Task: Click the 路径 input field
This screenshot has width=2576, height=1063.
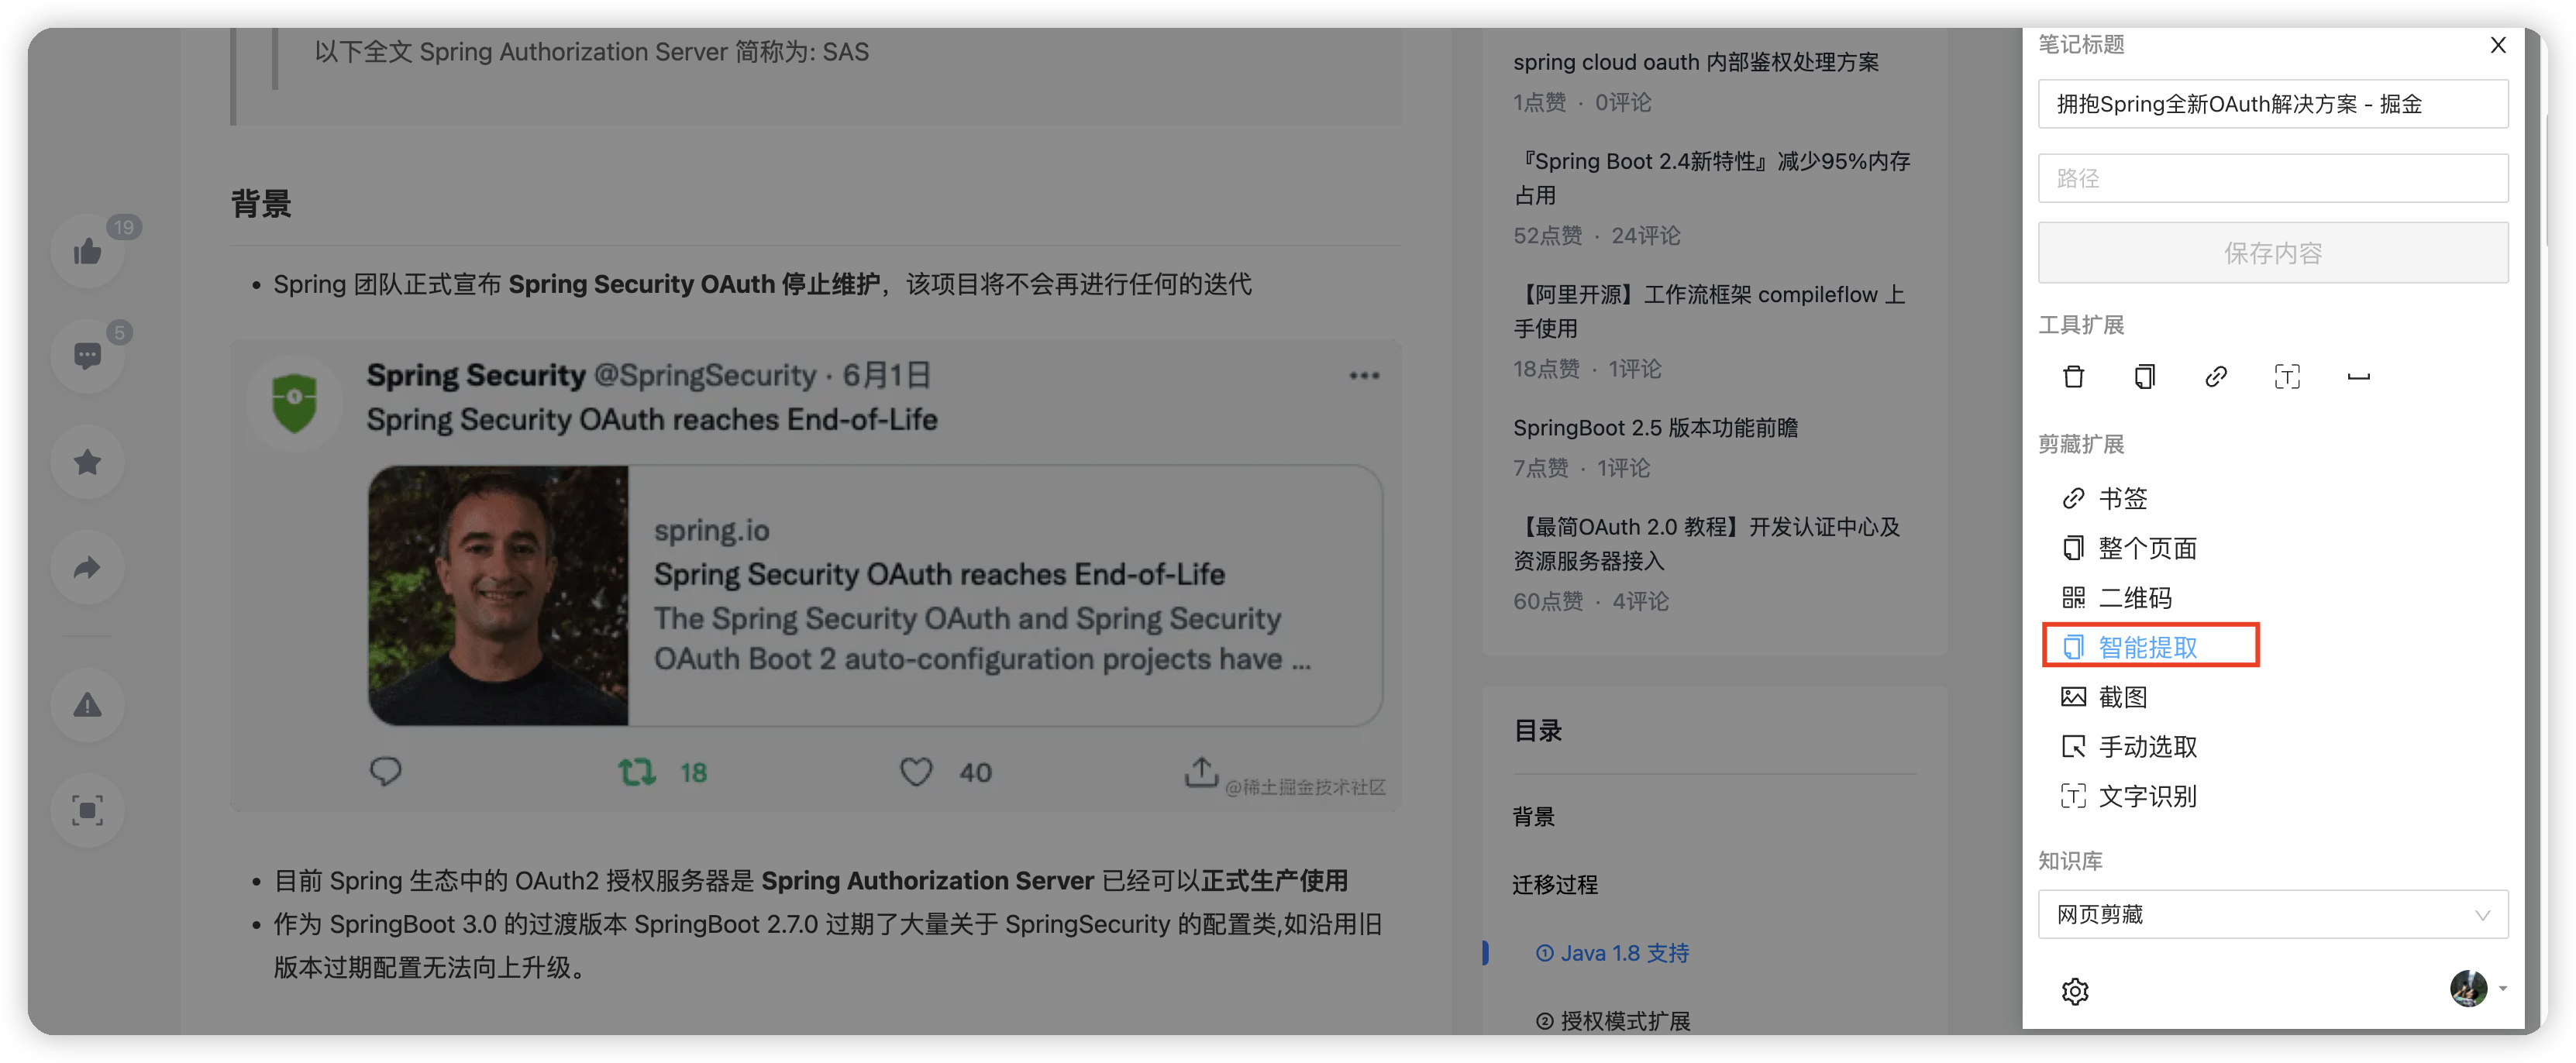Action: point(2273,178)
